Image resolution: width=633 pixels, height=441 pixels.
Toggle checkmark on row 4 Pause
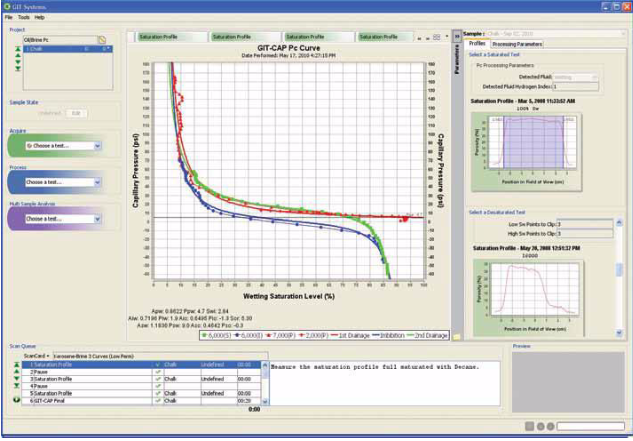(x=158, y=386)
